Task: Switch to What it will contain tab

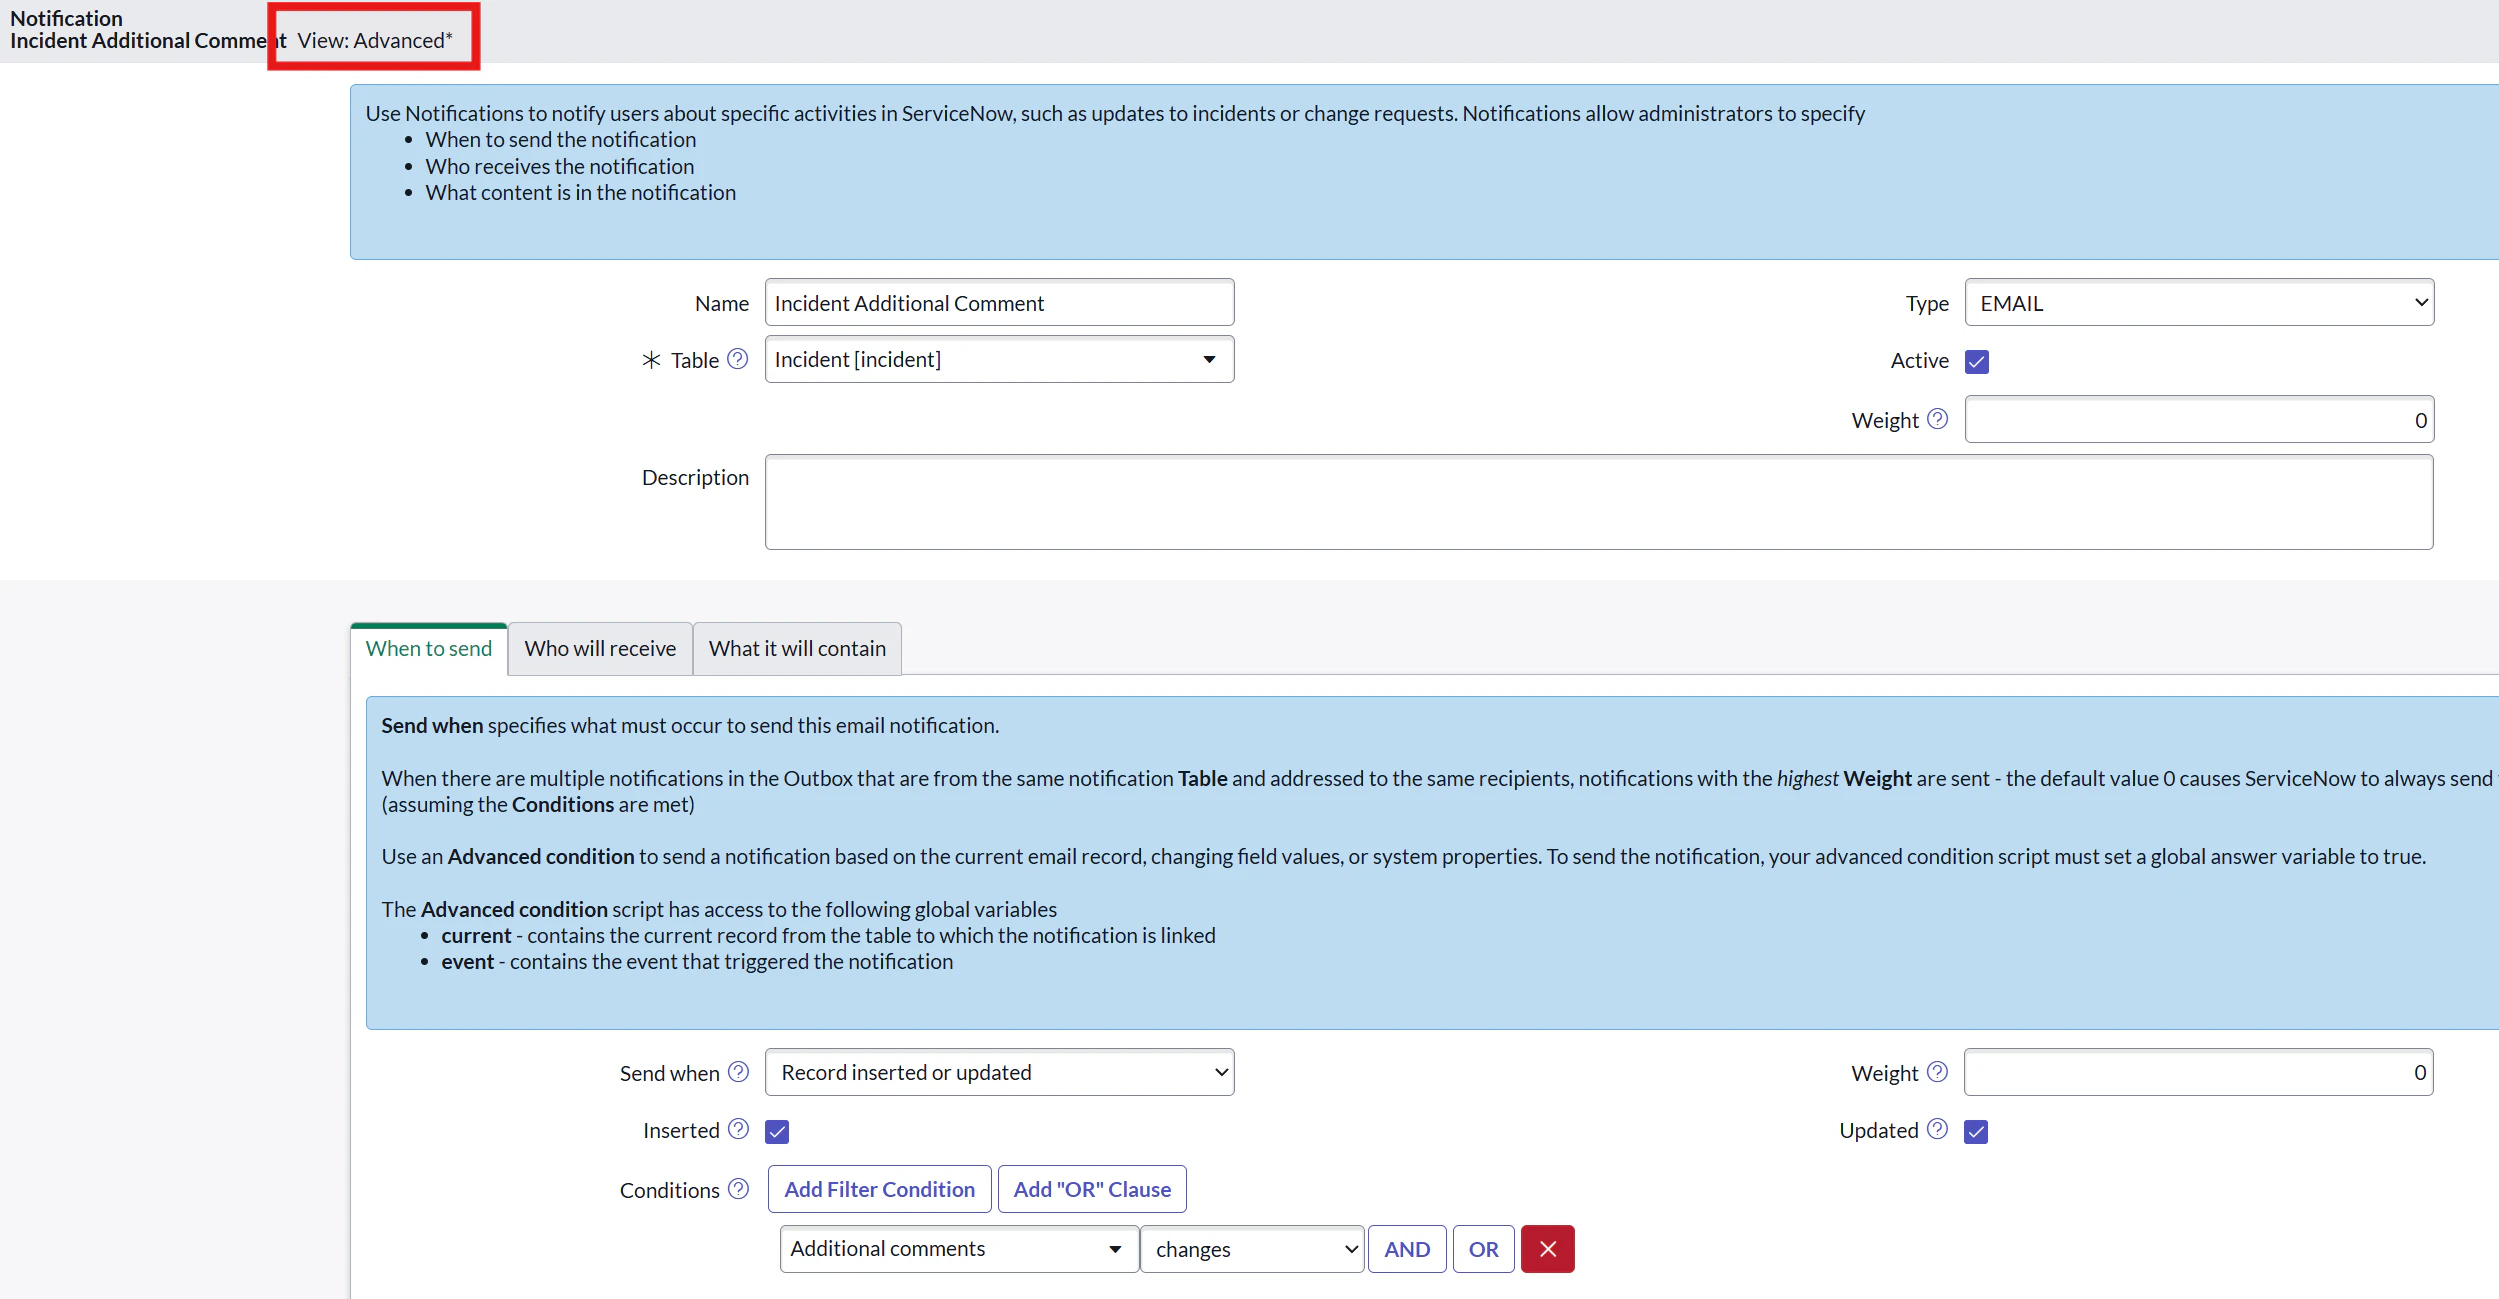Action: 797,648
